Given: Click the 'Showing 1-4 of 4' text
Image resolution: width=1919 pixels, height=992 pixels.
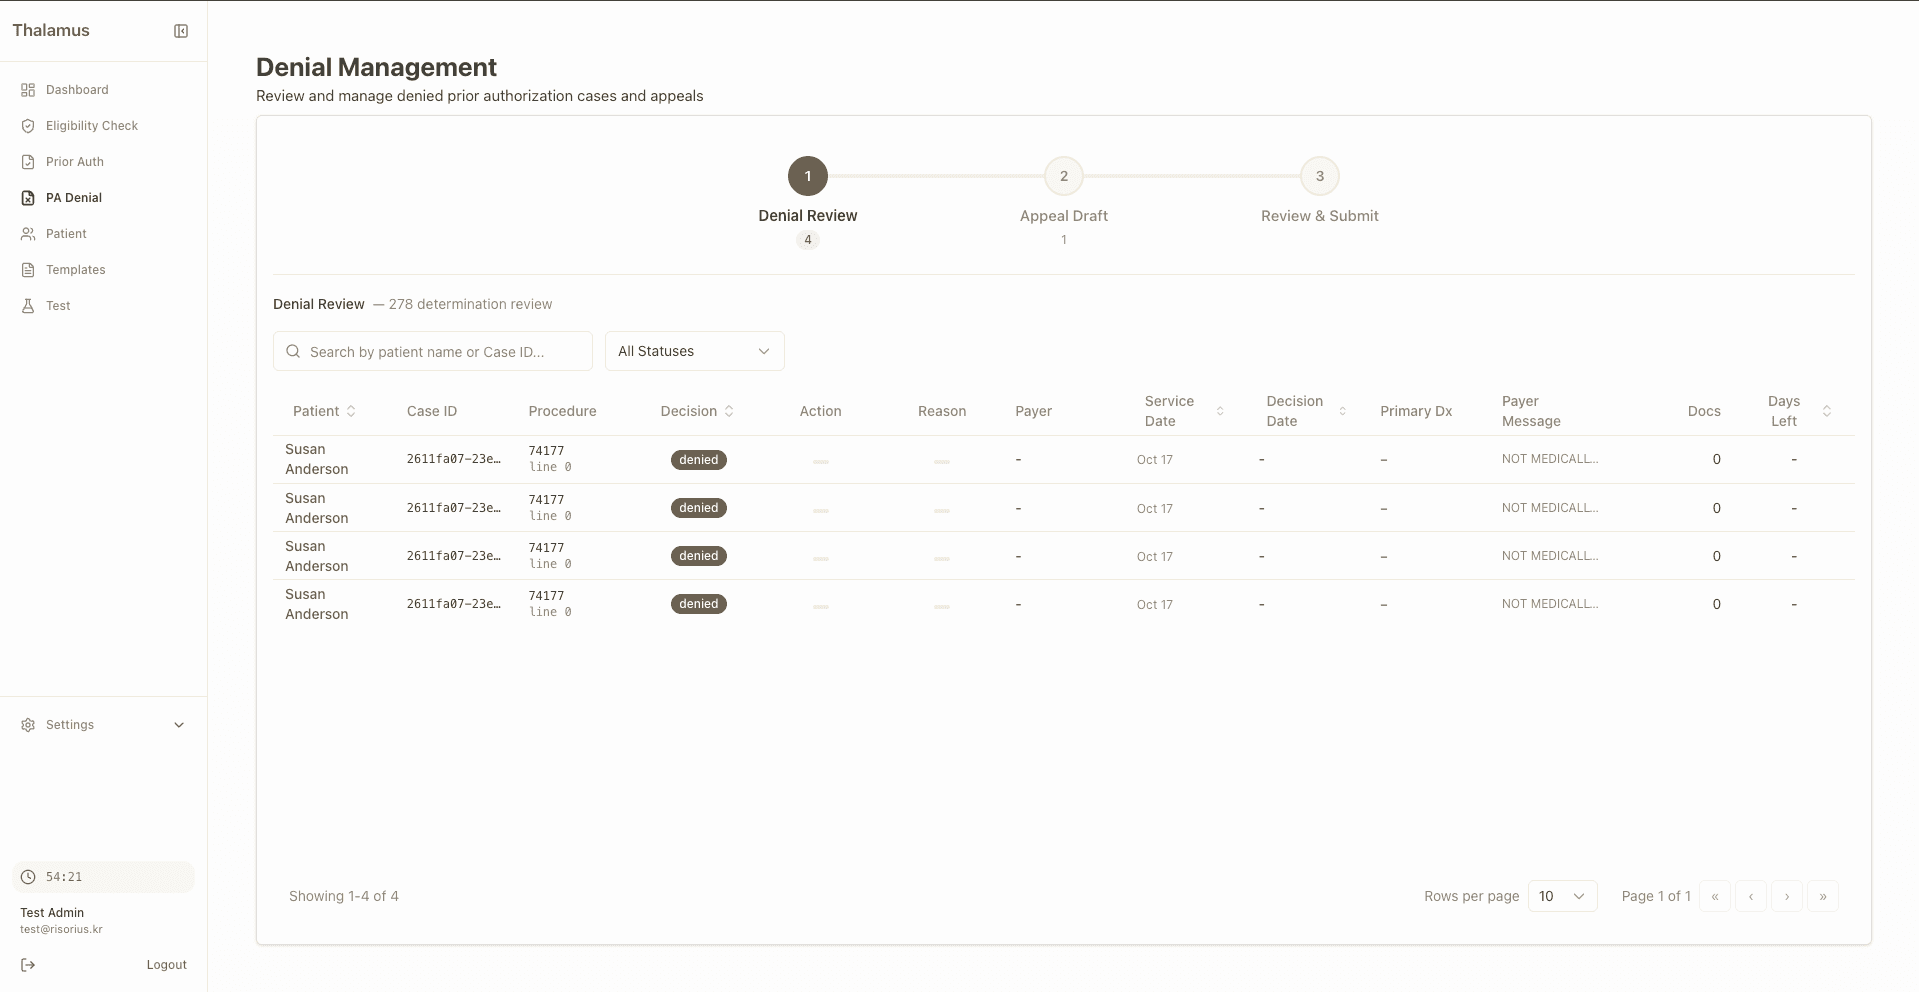Looking at the screenshot, I should (344, 896).
